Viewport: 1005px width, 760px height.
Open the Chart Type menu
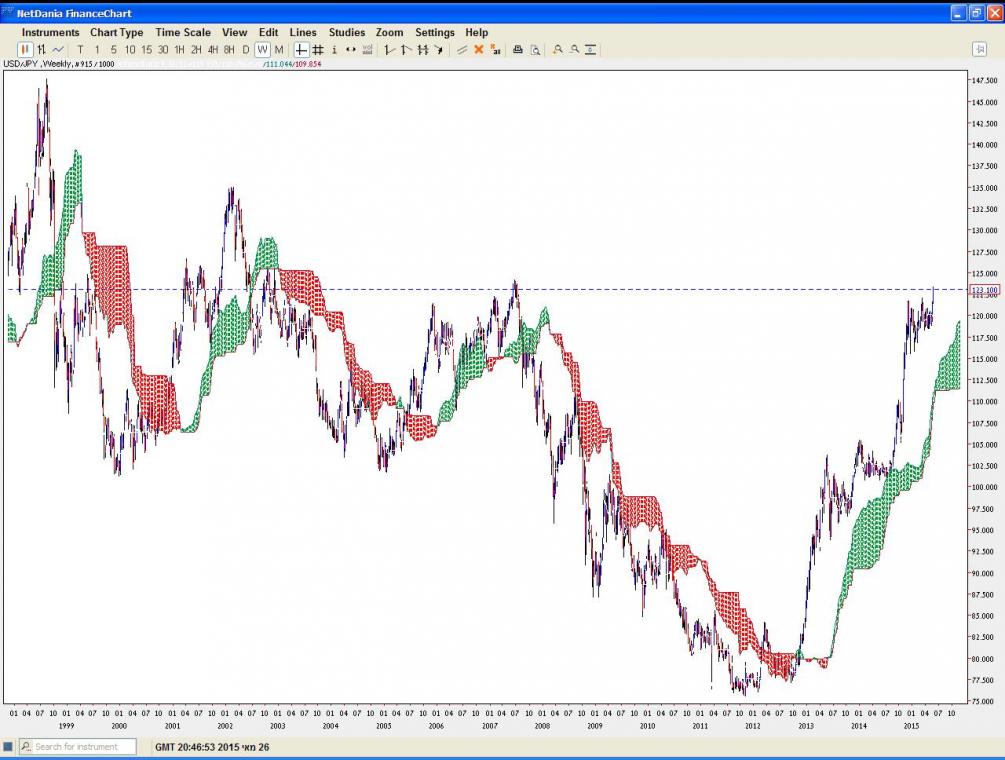click(117, 32)
